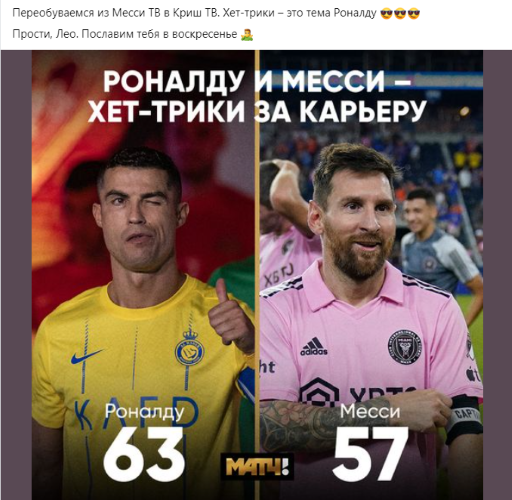Click the shrugging person emoji after воскресенье
This screenshot has height=500, width=512.
(247, 34)
